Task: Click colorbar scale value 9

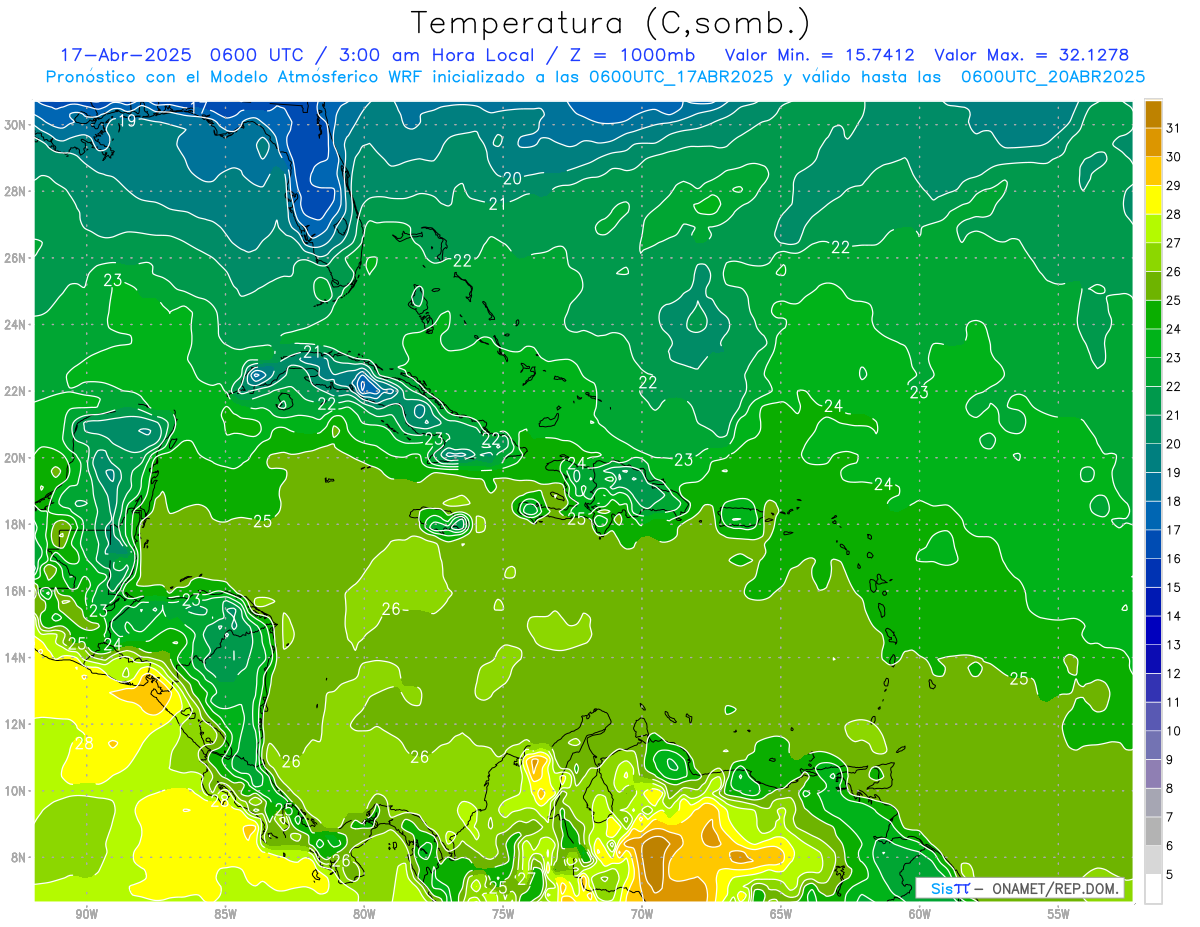Action: tap(1170, 760)
